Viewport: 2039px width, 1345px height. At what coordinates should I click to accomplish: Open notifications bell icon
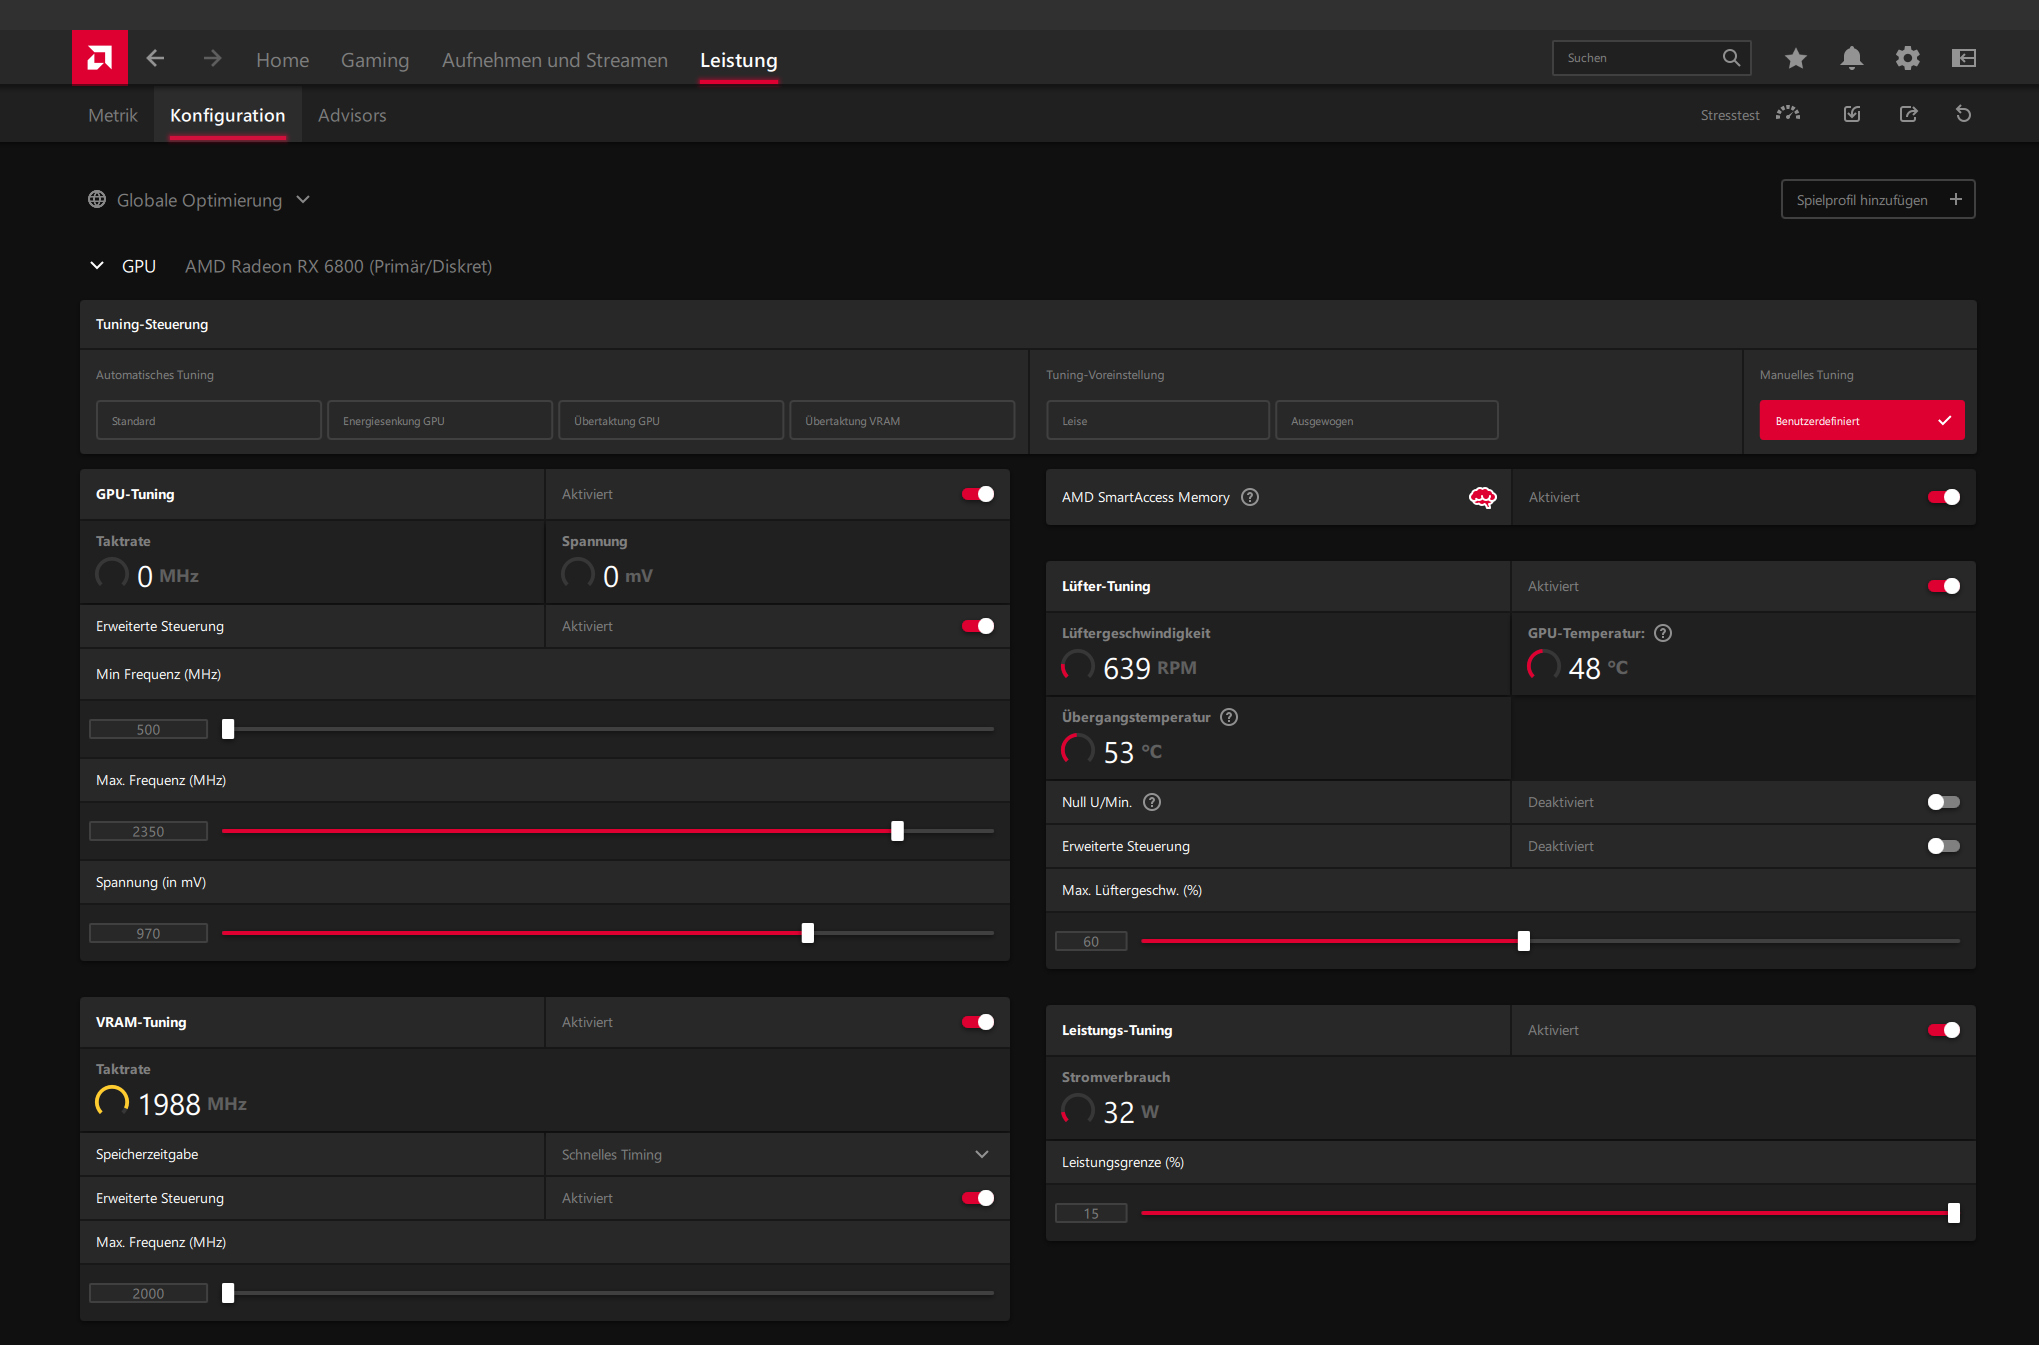click(1851, 58)
